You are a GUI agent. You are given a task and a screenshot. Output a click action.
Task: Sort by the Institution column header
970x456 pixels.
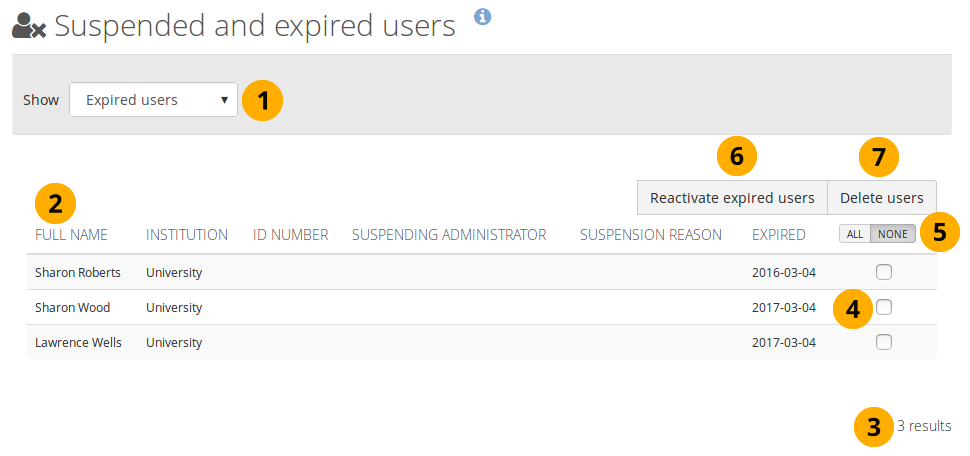(187, 235)
